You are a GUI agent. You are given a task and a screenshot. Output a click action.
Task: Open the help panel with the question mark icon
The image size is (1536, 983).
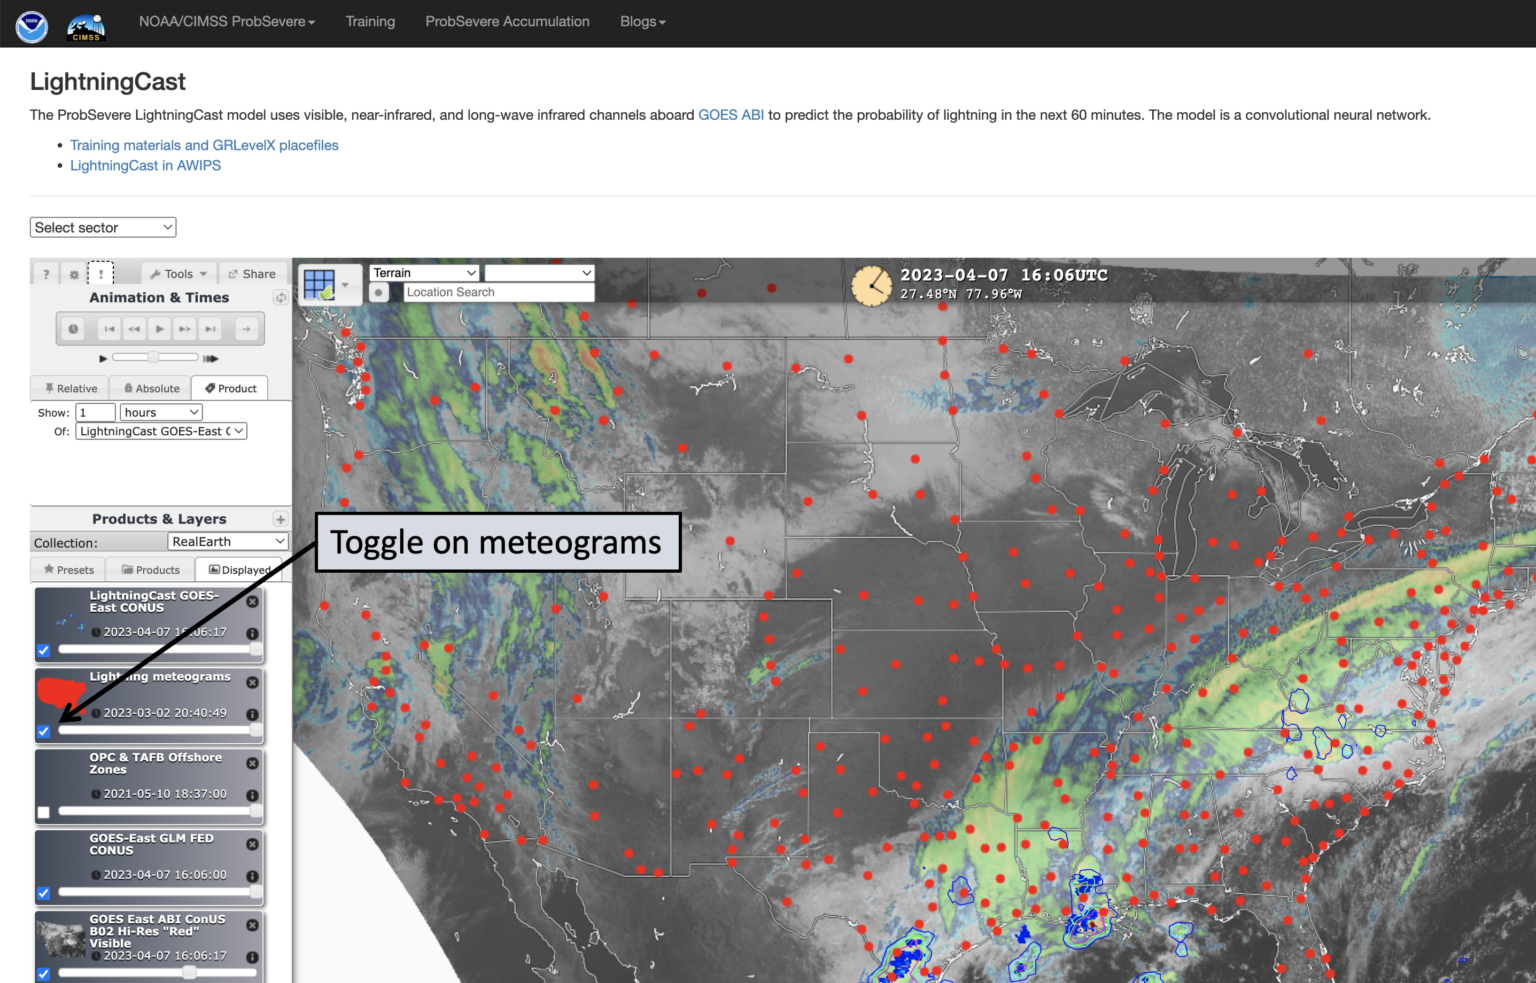[x=45, y=273]
